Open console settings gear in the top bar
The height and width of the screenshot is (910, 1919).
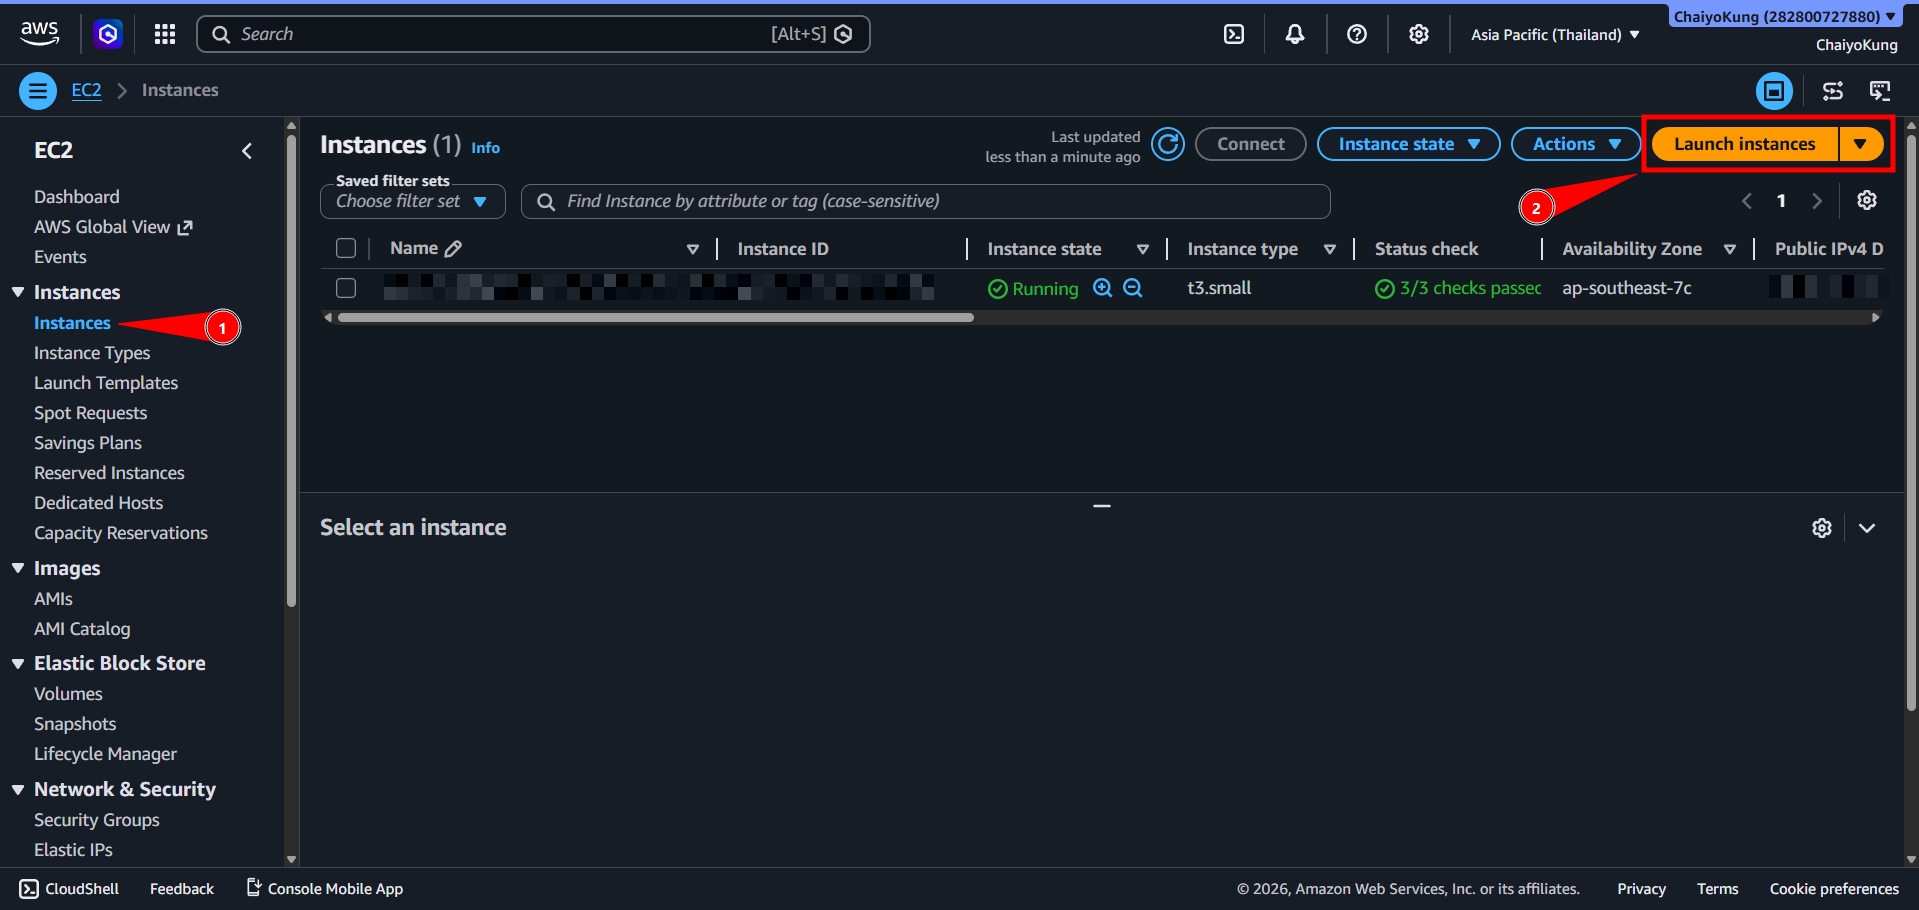click(1419, 34)
